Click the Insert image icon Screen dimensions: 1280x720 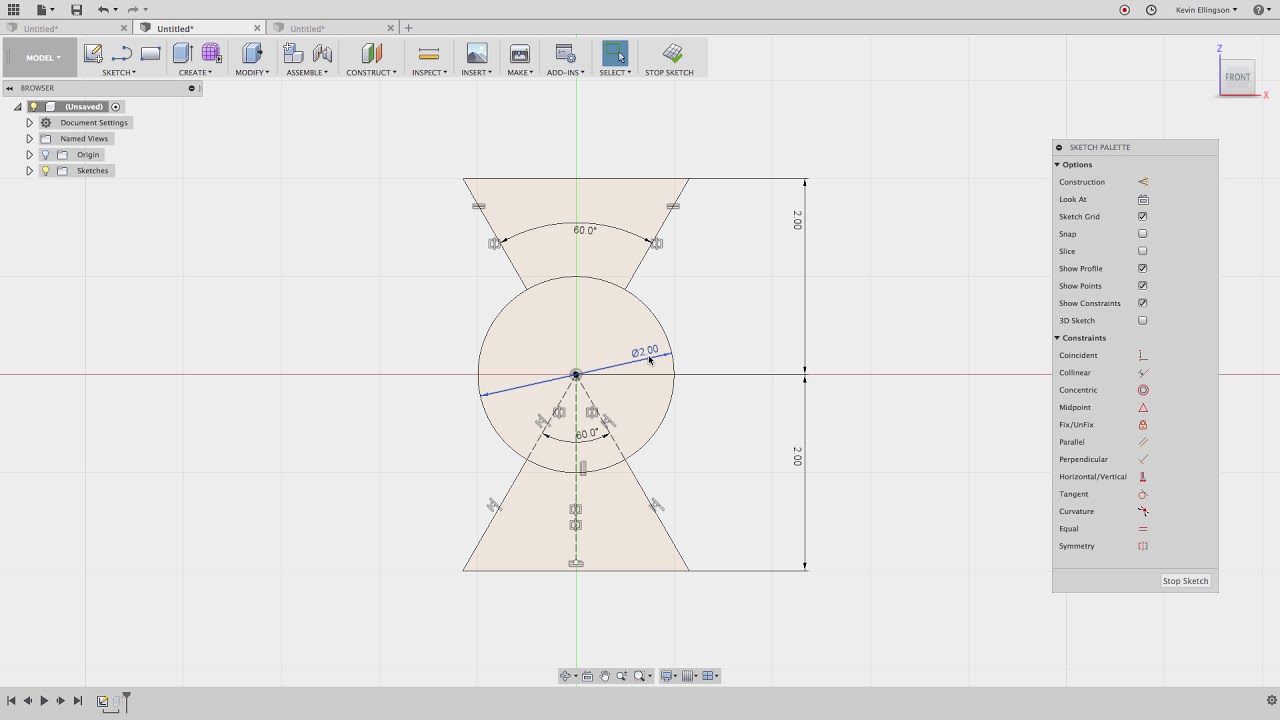[477, 54]
